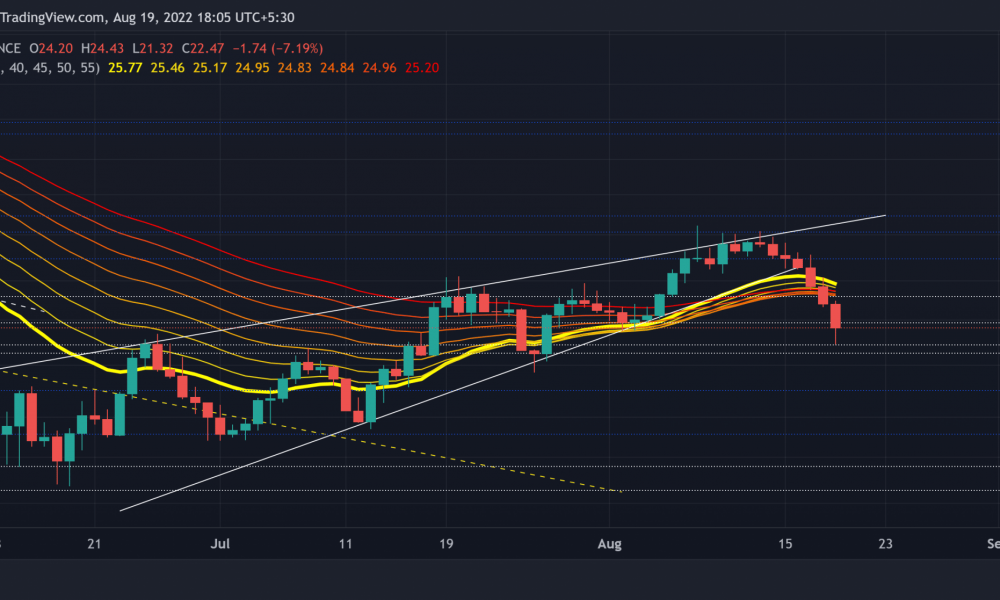Click the low price value L21.32
Viewport: 1000px width, 600px height.
[152, 48]
